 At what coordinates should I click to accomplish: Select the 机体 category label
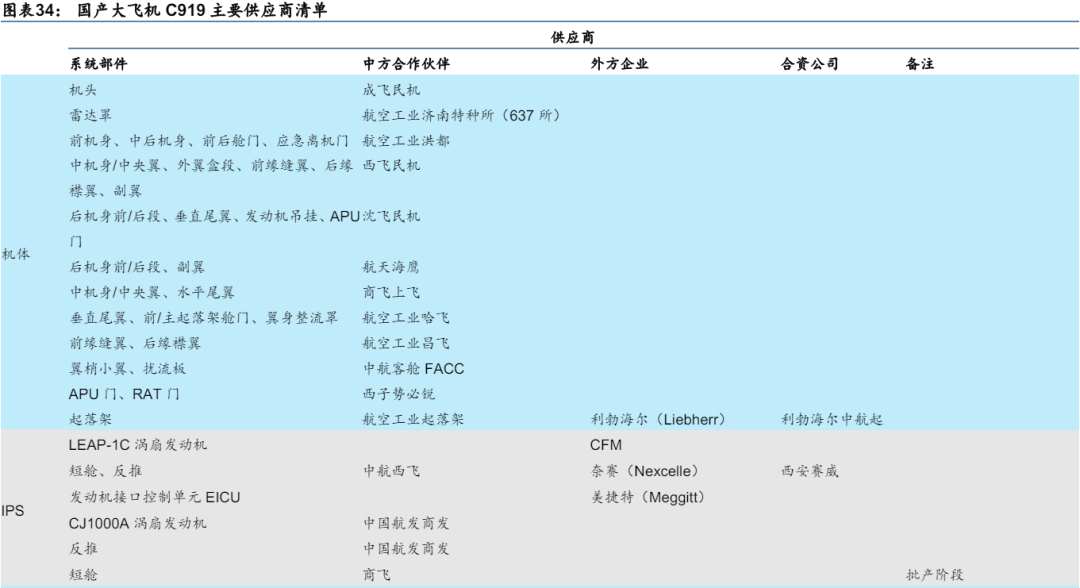(x=16, y=254)
